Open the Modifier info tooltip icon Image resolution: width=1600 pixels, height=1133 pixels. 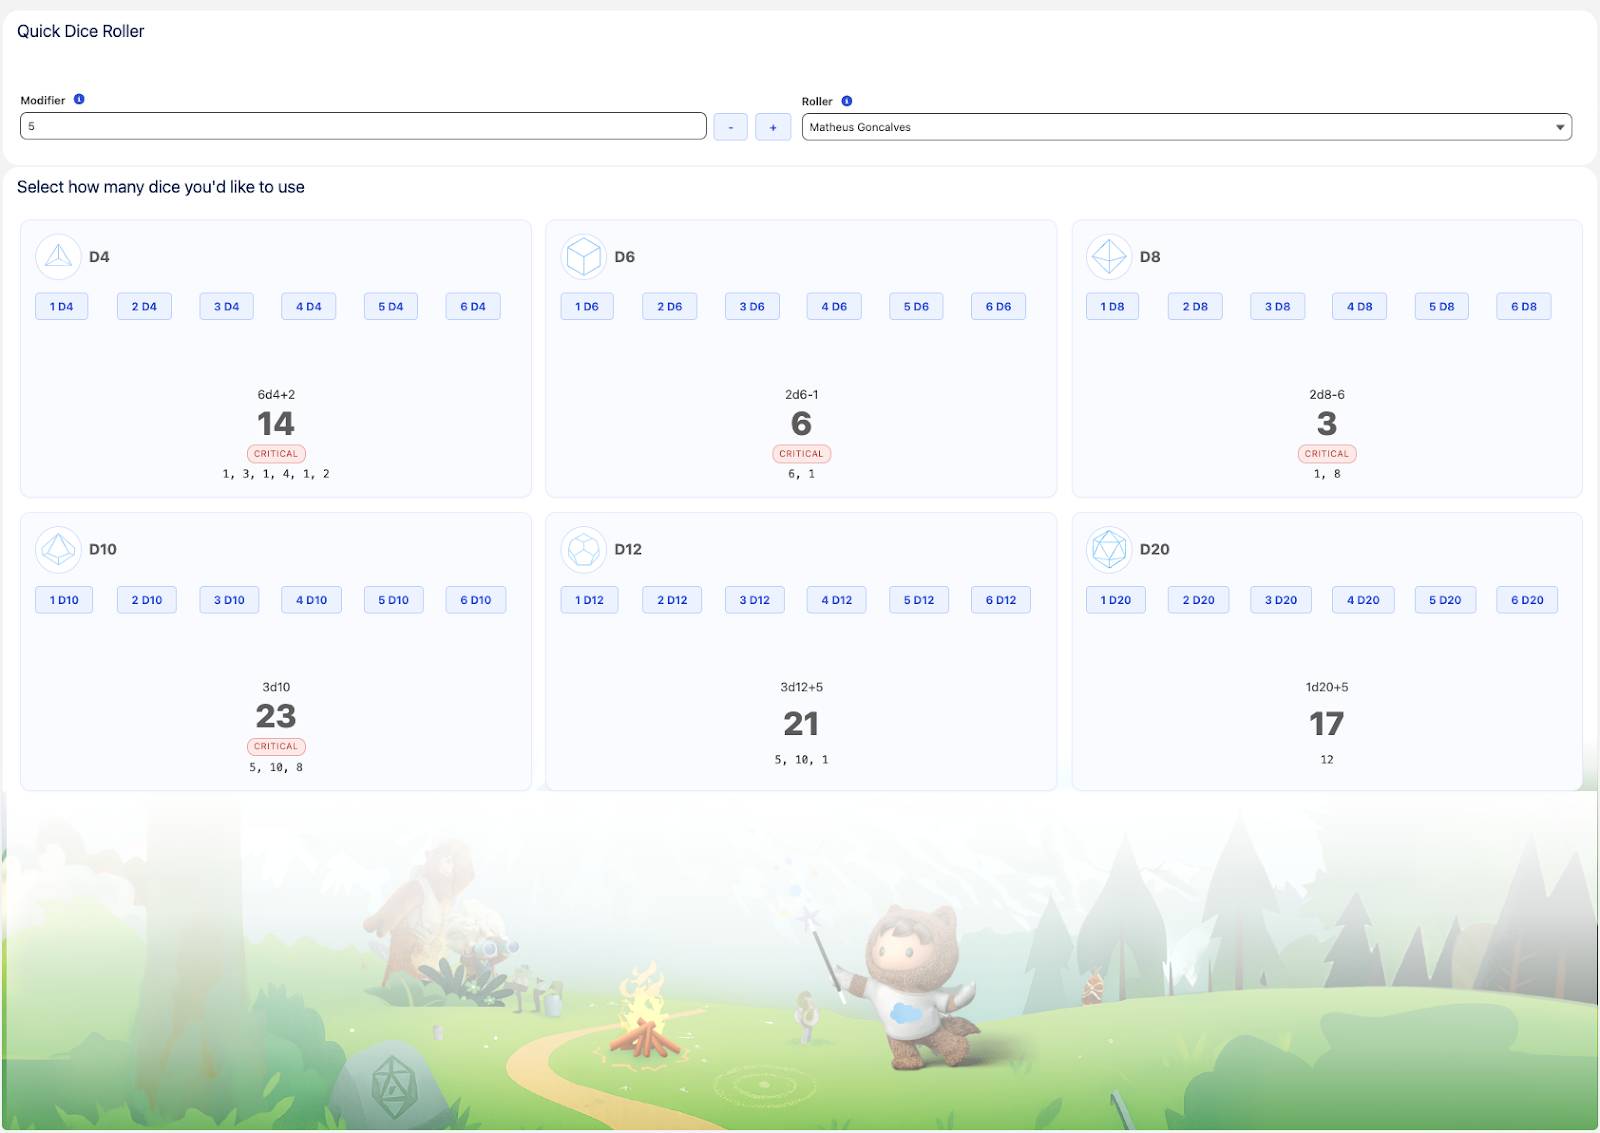[x=80, y=100]
